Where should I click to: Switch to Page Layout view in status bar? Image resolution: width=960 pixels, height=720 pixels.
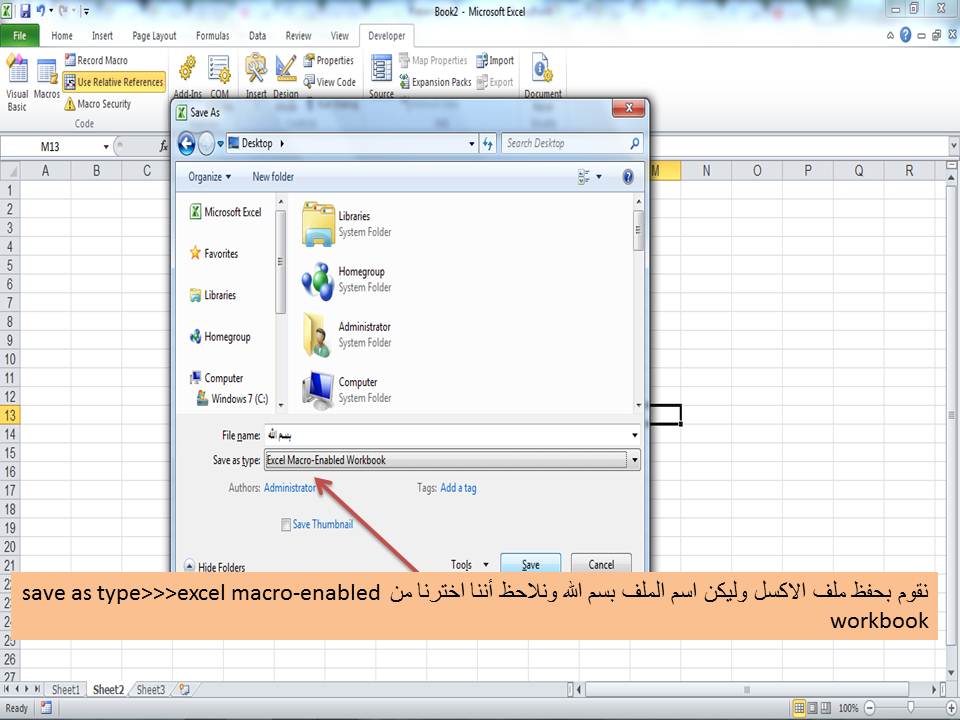coord(812,708)
